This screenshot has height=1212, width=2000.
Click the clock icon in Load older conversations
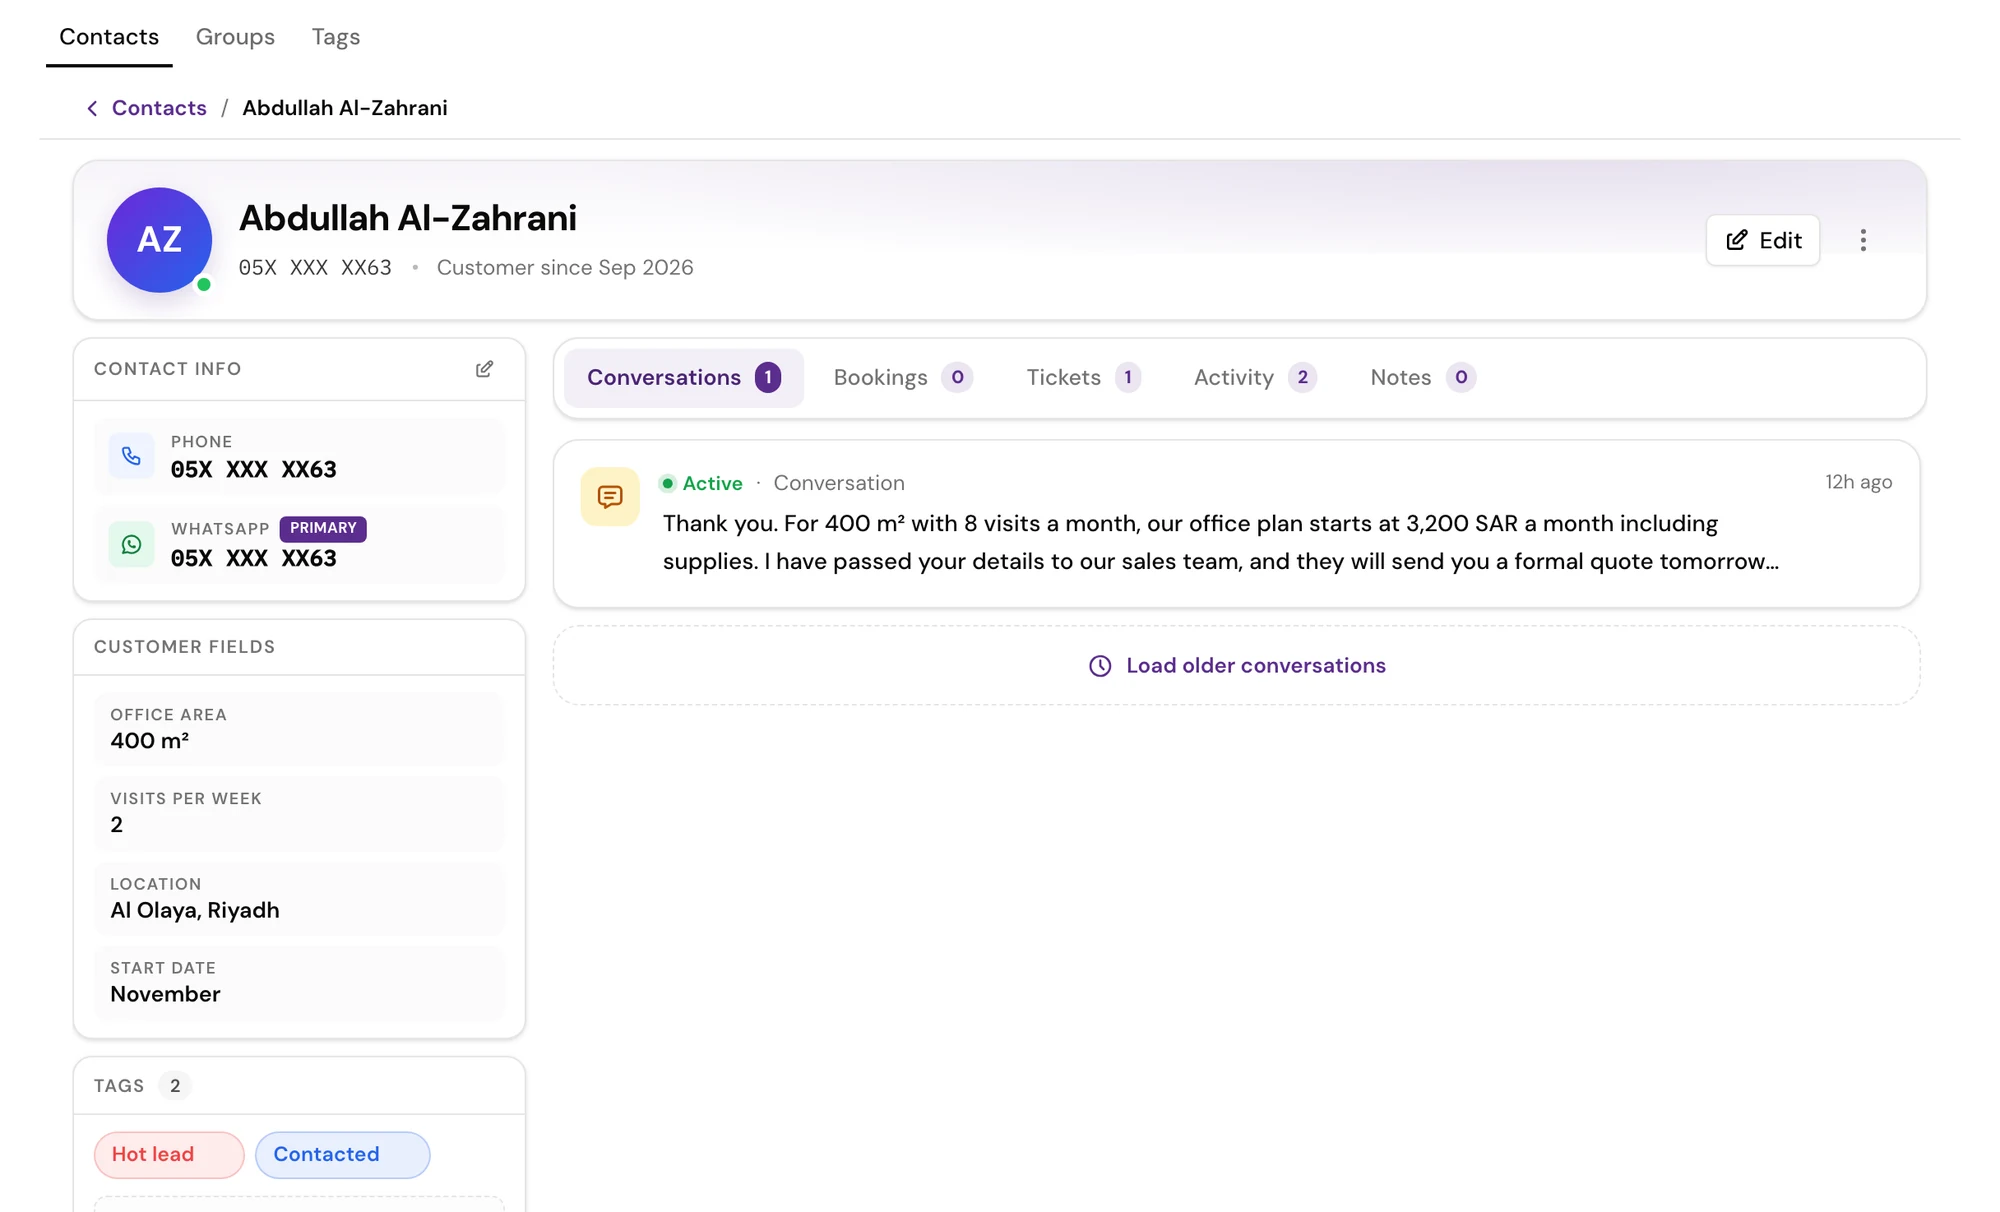coord(1100,666)
